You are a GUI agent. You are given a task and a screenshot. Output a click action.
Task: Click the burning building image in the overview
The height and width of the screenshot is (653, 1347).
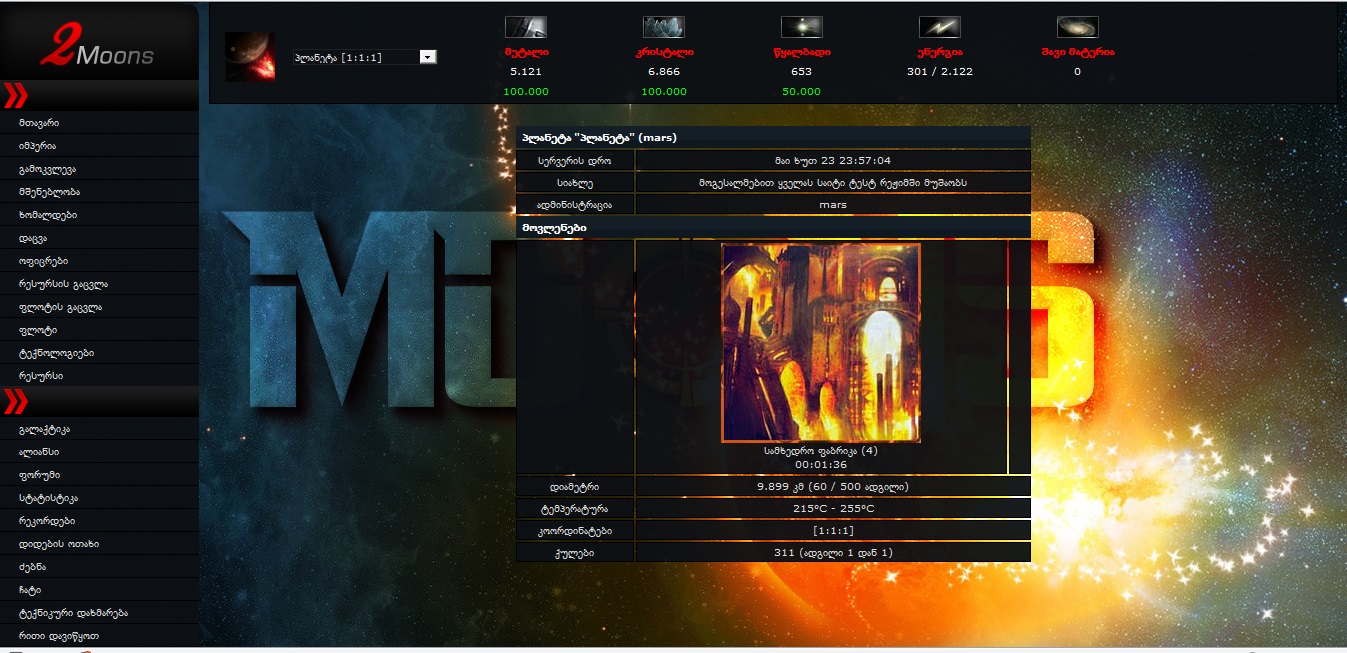coord(821,342)
